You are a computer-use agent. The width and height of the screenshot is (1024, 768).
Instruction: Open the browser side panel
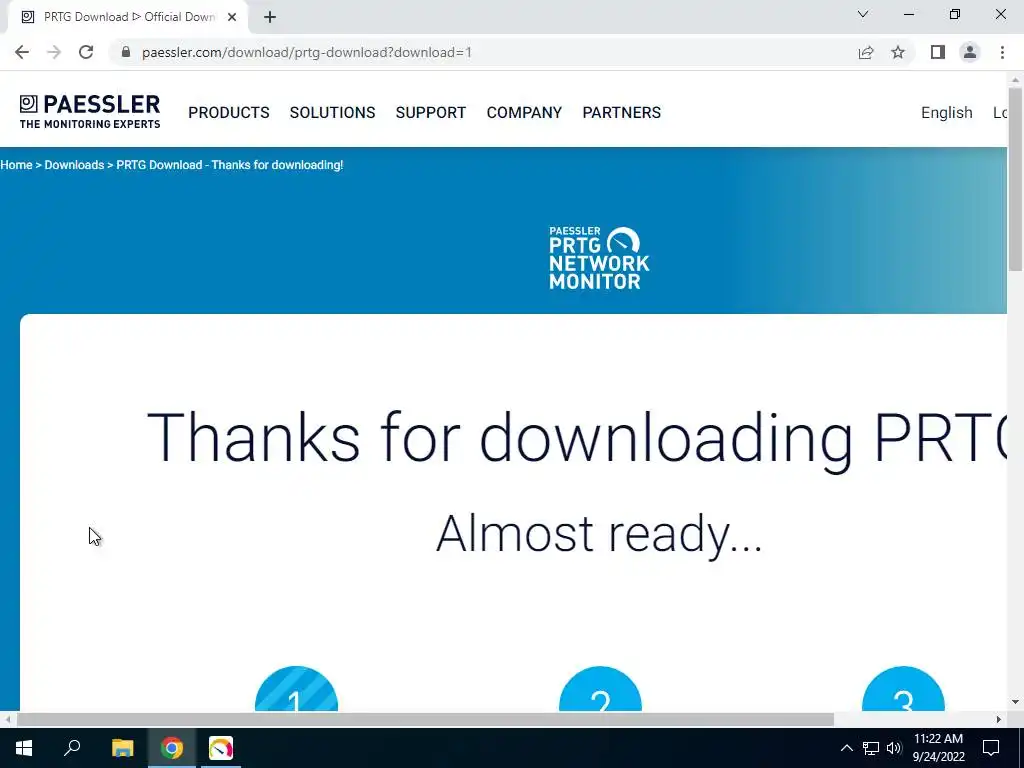pos(938,52)
